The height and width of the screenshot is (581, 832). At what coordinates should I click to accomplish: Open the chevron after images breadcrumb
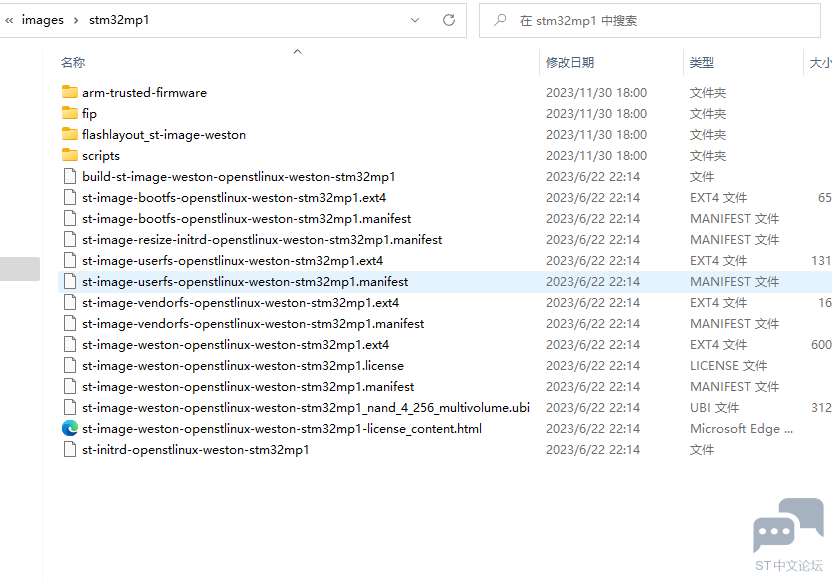[76, 20]
